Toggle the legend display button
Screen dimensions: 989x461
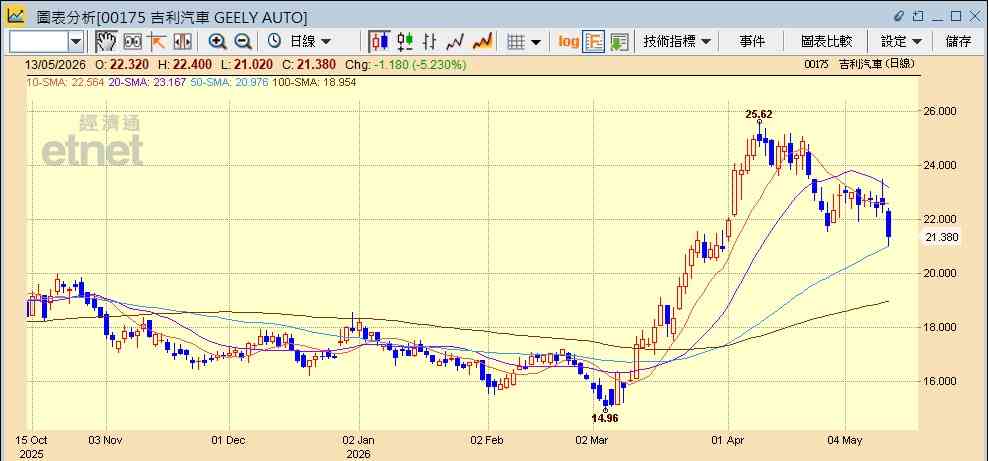(594, 42)
